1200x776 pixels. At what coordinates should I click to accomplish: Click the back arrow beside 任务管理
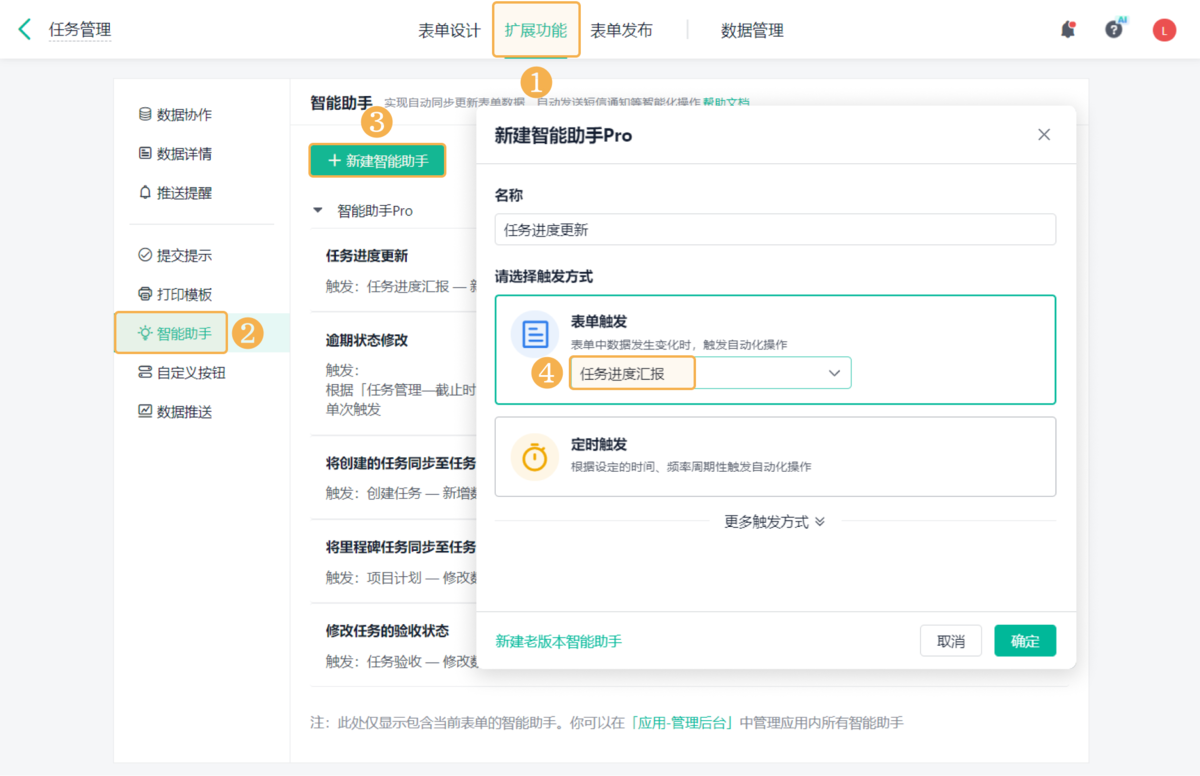(25, 30)
